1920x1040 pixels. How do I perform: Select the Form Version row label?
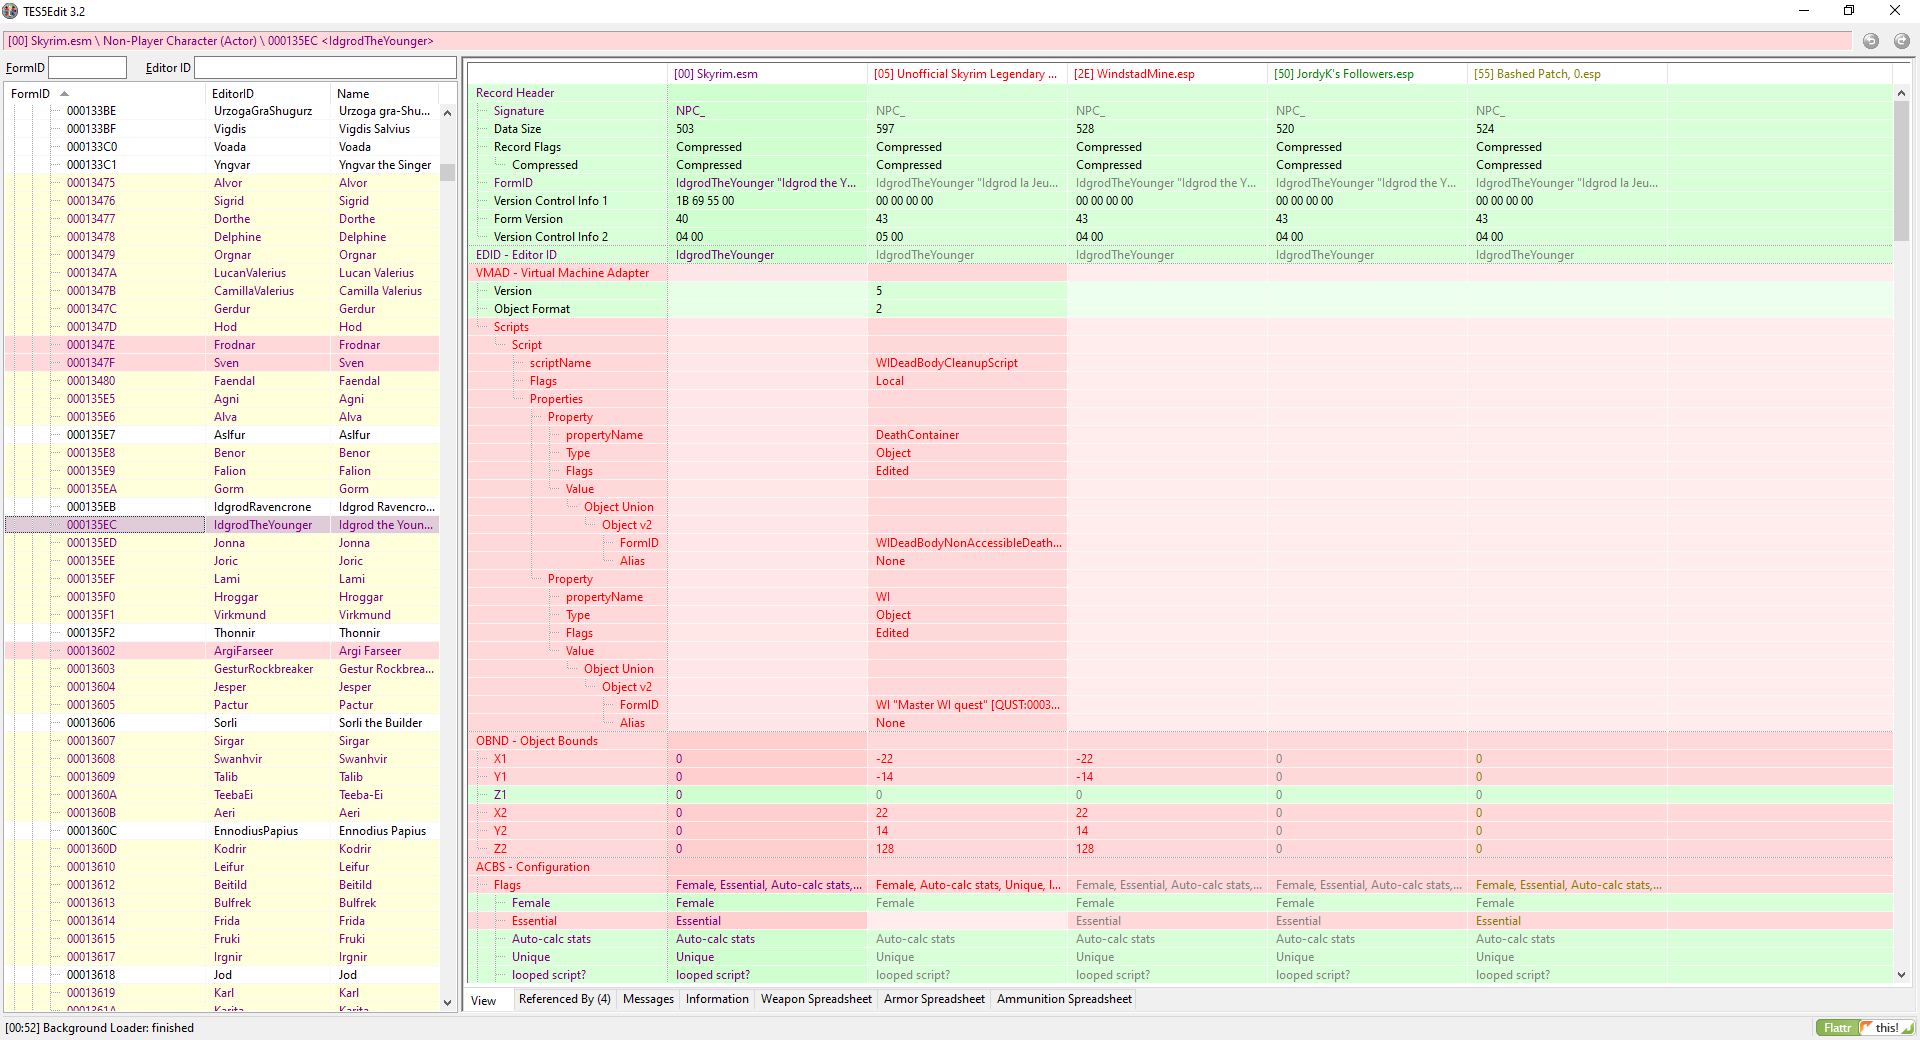point(528,219)
